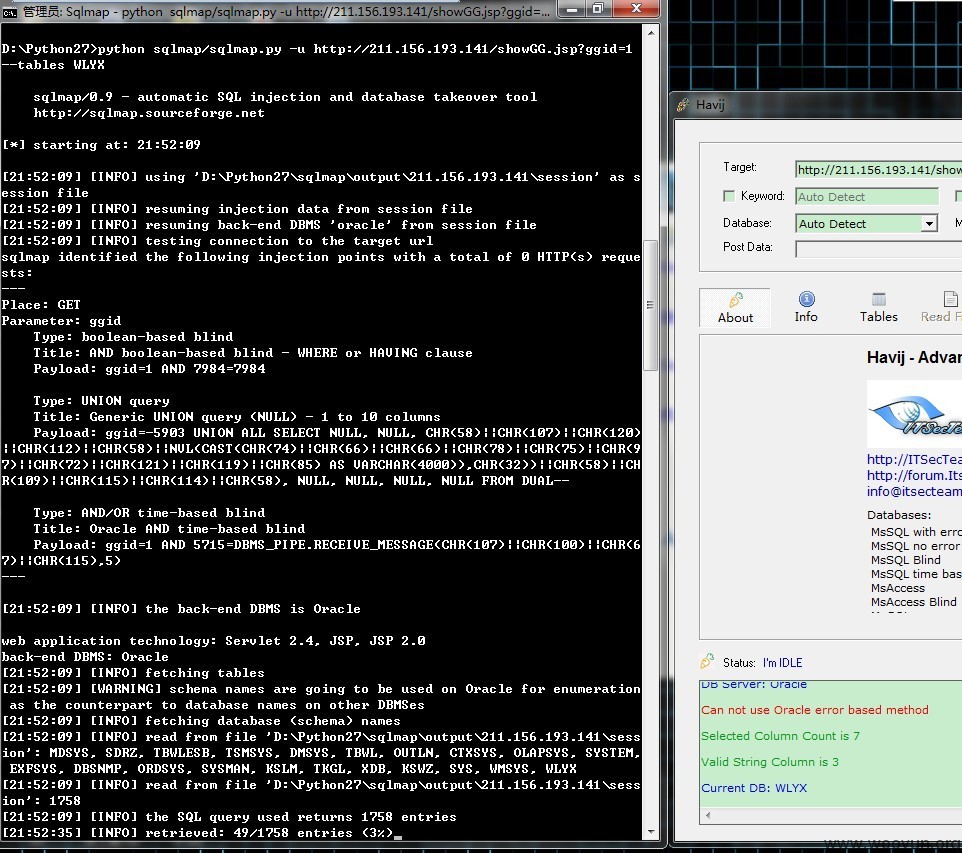Open the About tab in Havij

[x=735, y=308]
